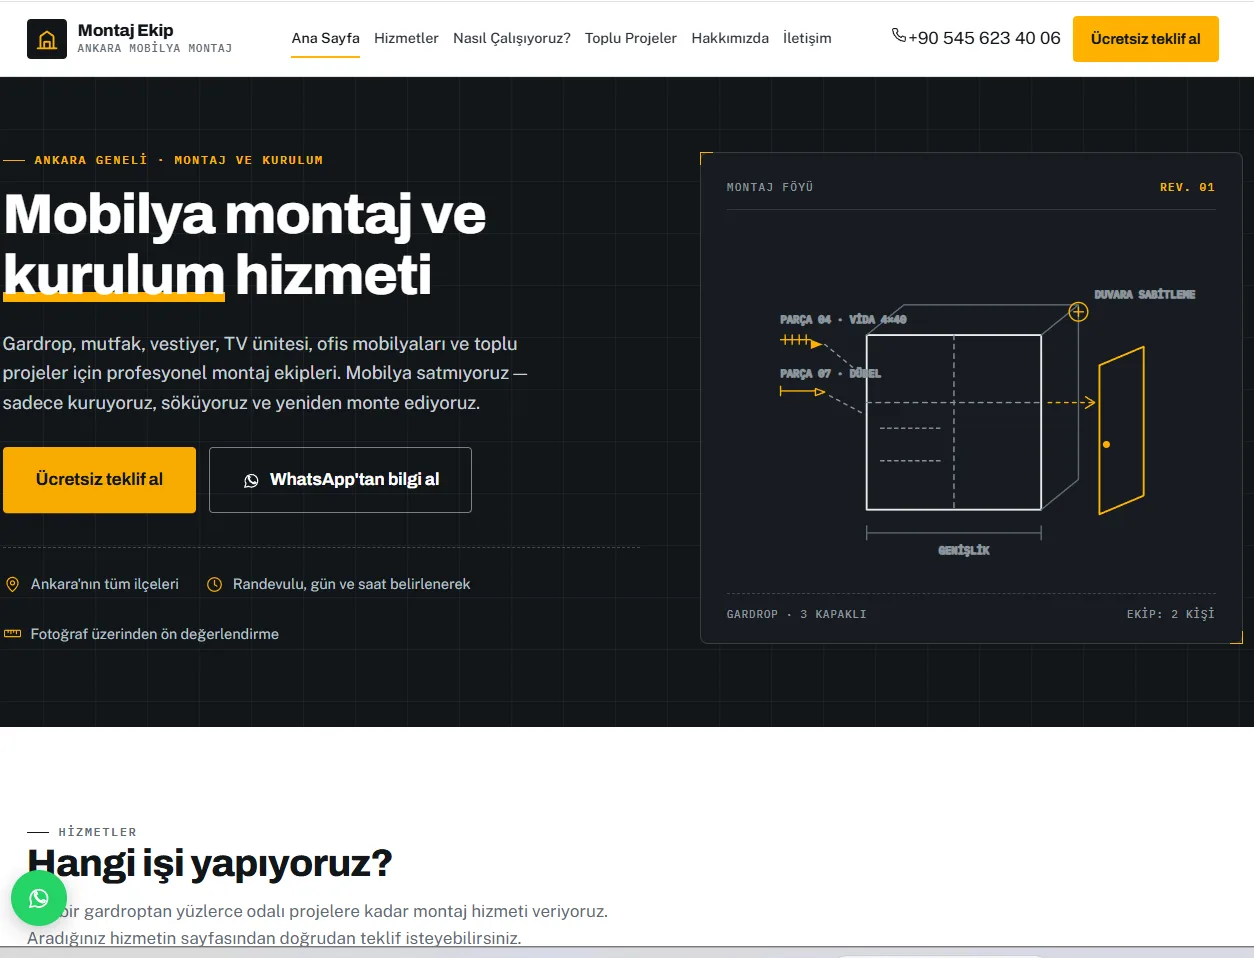Click the HİZMETLER section label
The width and height of the screenshot is (1254, 958).
[97, 832]
